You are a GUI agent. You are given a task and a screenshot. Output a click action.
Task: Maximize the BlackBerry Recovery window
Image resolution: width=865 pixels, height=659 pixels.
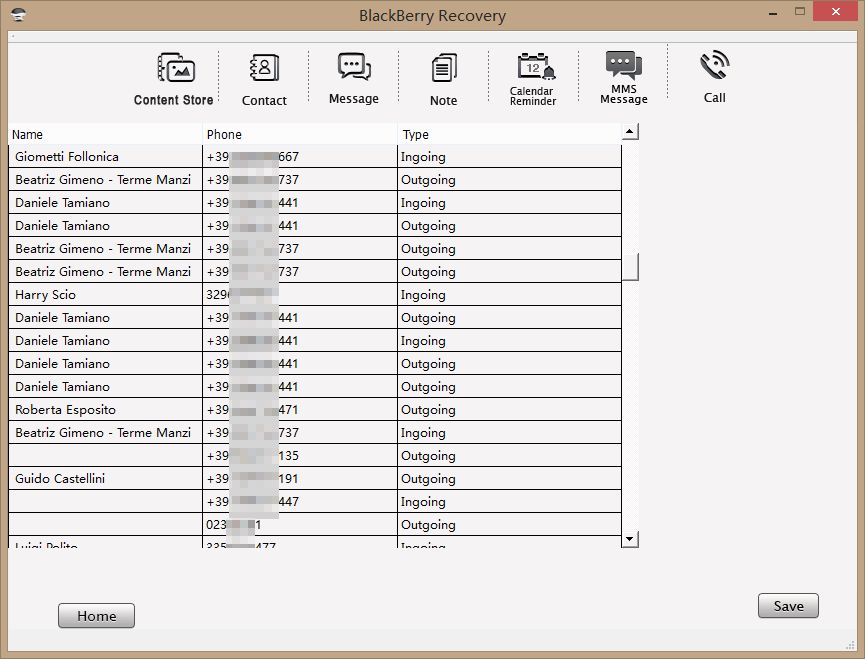[800, 12]
